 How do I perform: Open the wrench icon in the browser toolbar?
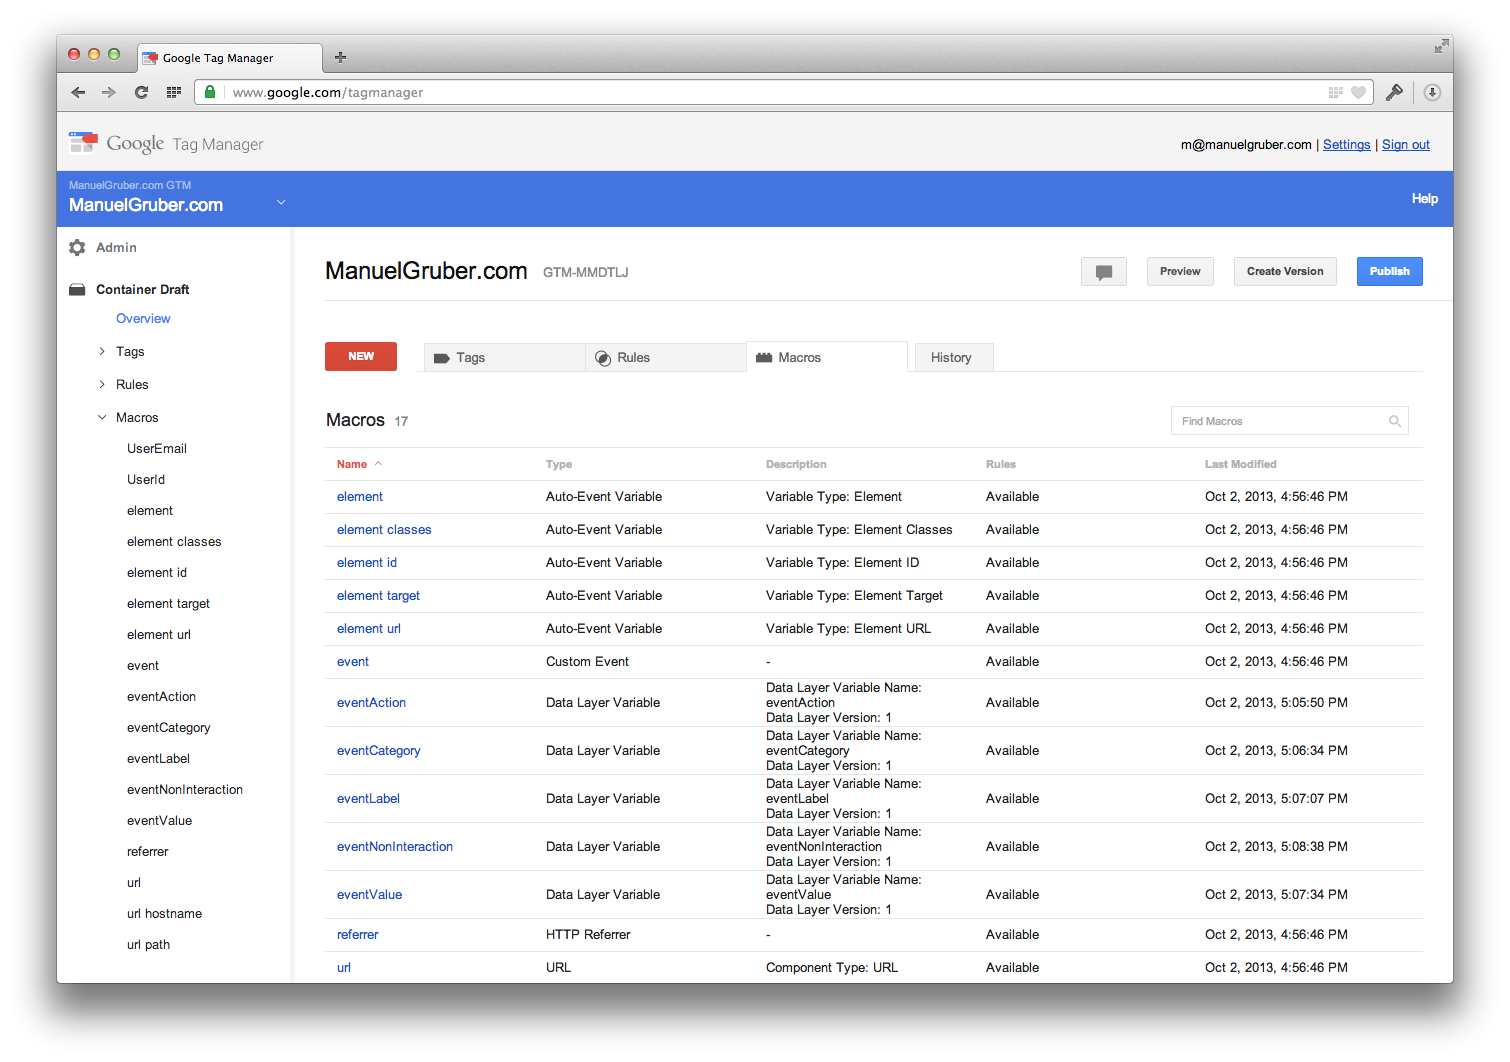point(1394,92)
